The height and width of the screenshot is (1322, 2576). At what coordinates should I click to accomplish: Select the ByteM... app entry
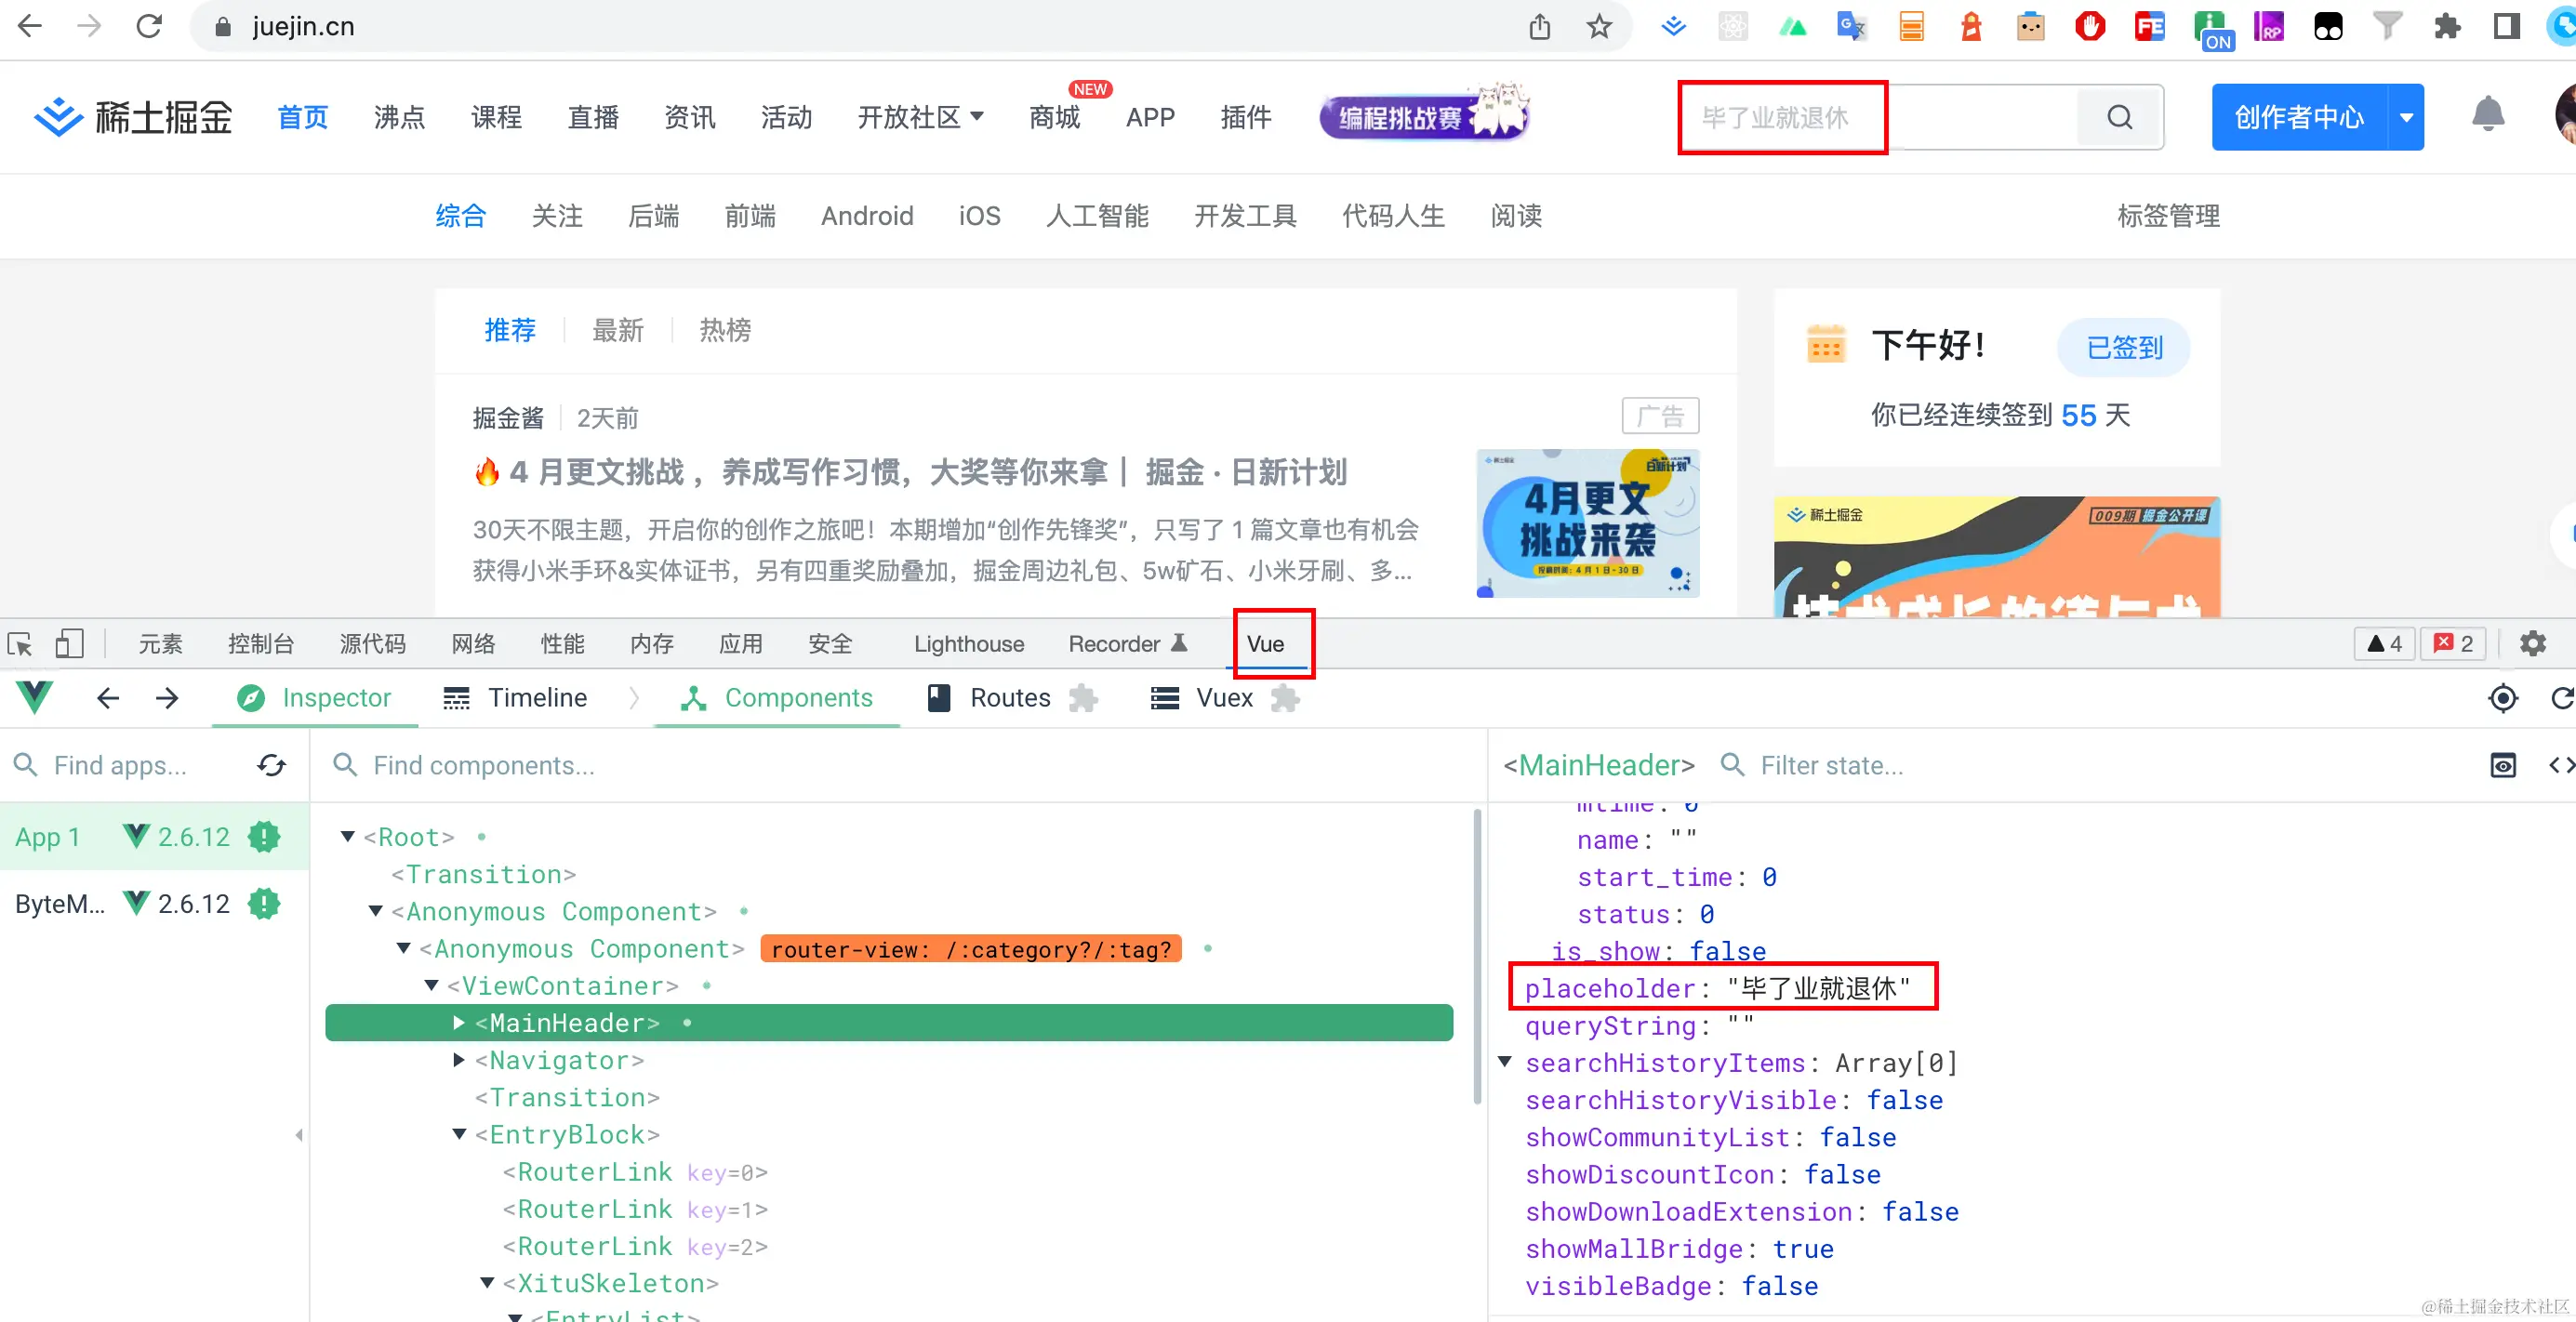154,903
